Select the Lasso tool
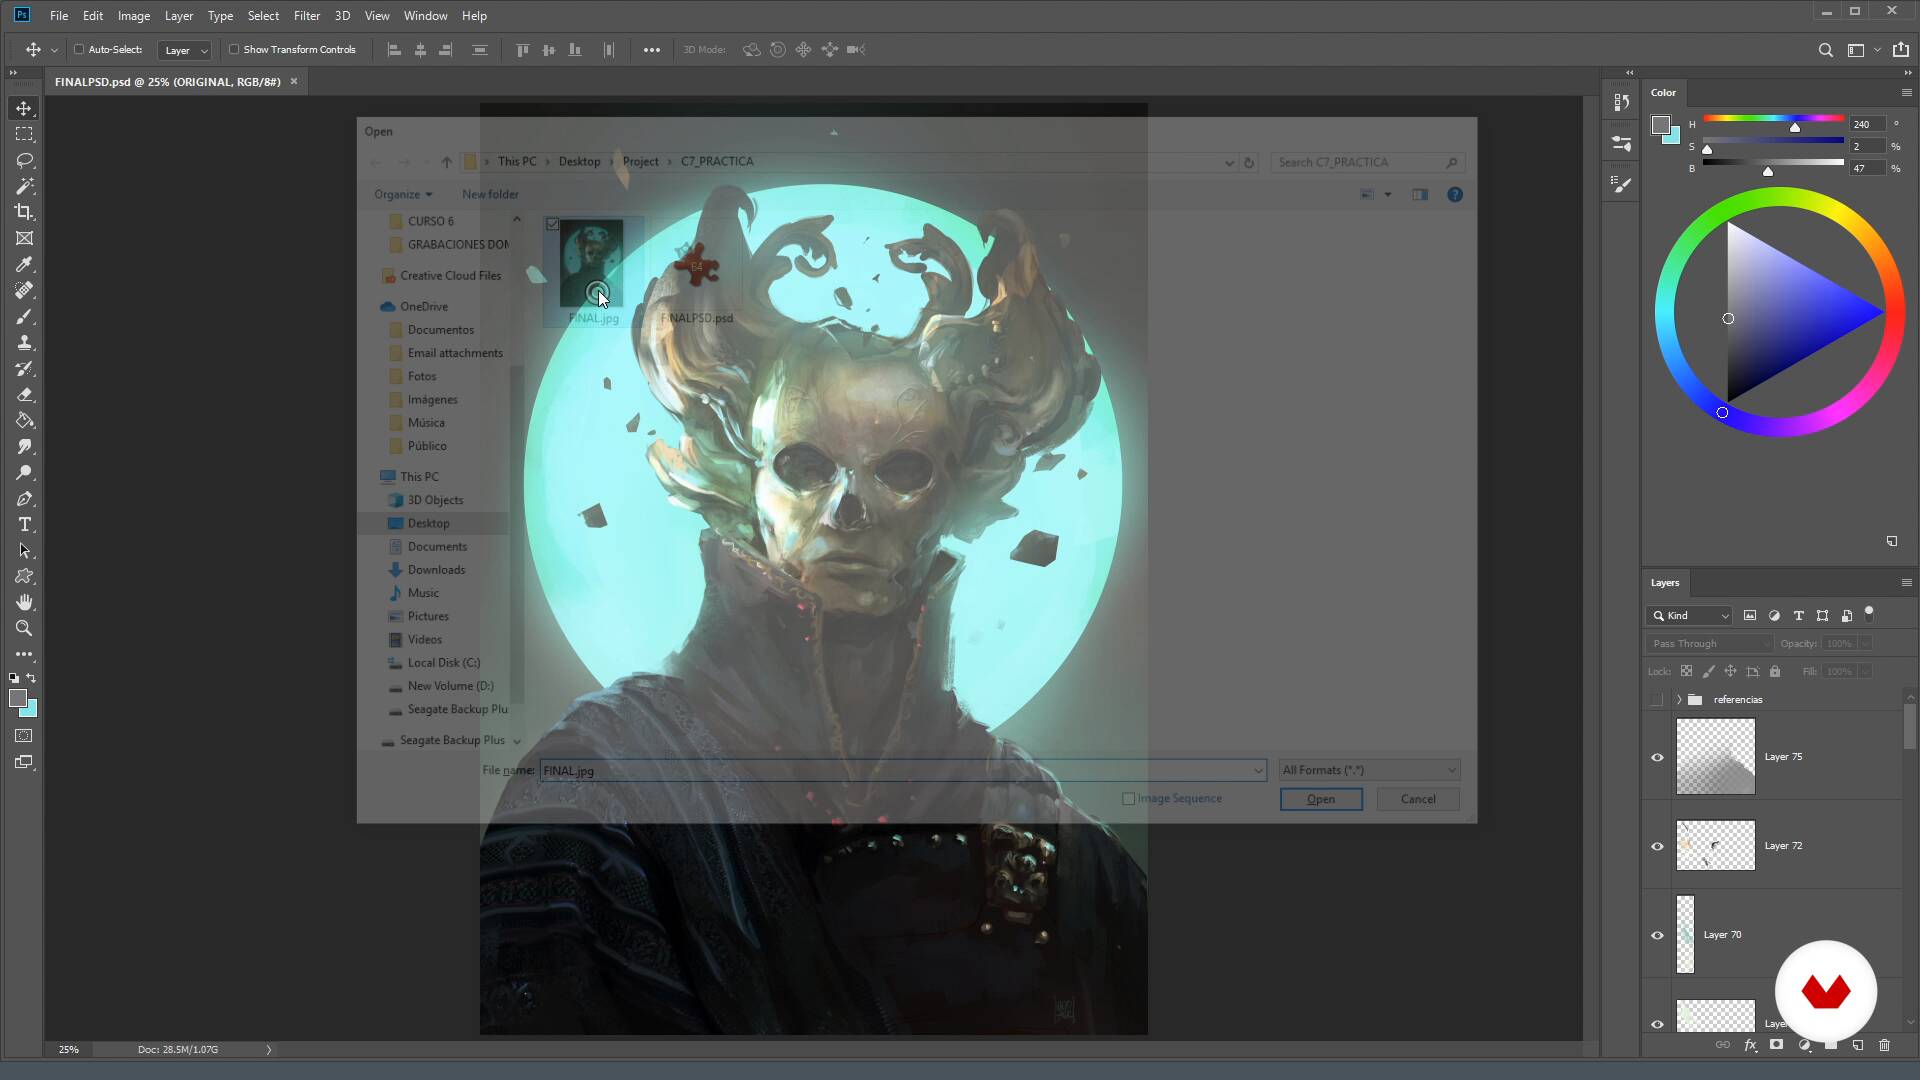The image size is (1920, 1080). click(x=25, y=160)
